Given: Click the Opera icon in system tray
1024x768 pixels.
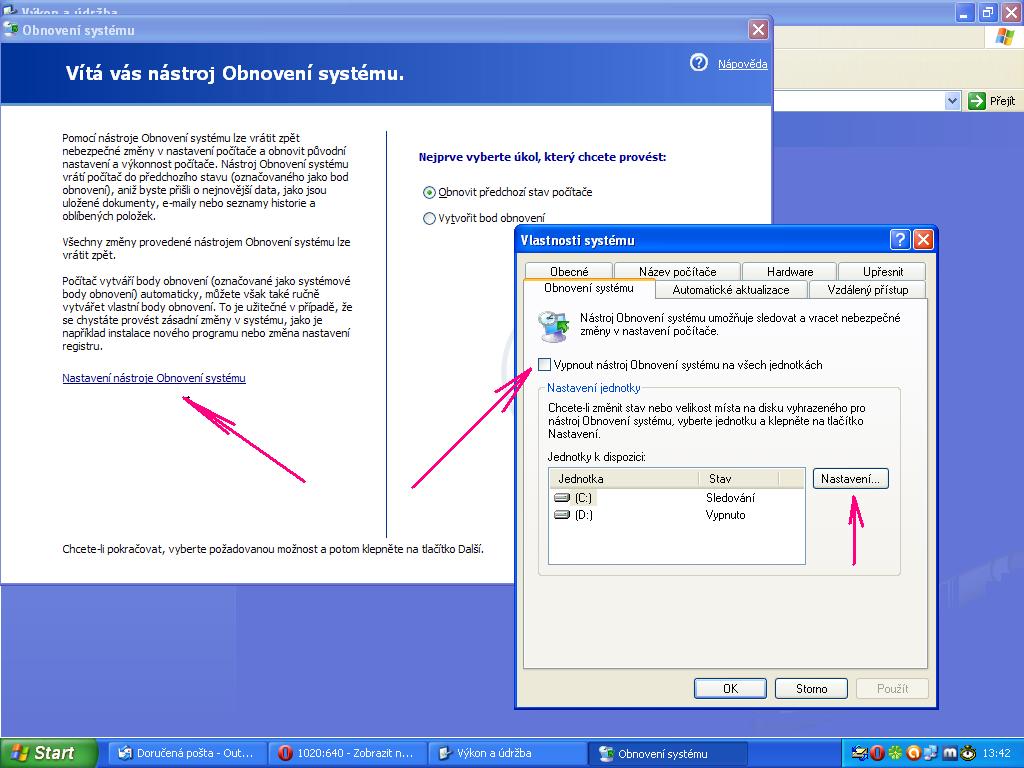Looking at the screenshot, I should tap(876, 753).
